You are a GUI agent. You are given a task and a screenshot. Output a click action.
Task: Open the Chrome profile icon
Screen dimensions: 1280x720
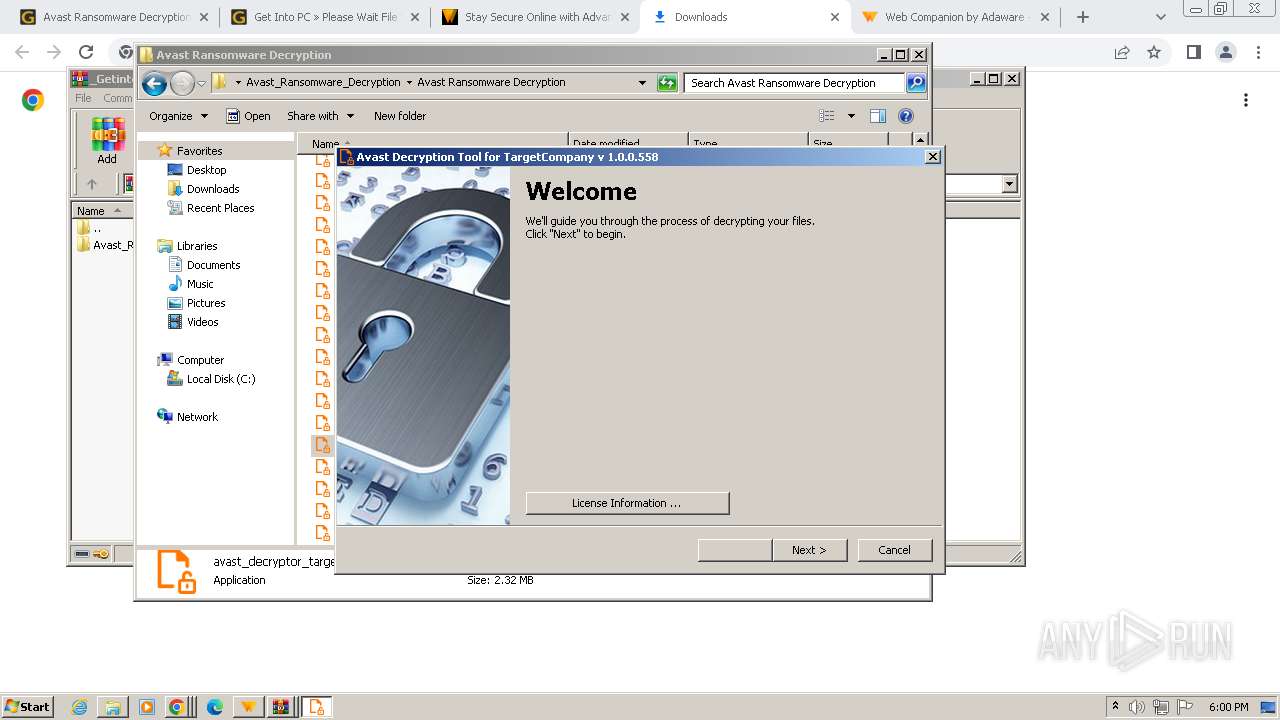1225,52
